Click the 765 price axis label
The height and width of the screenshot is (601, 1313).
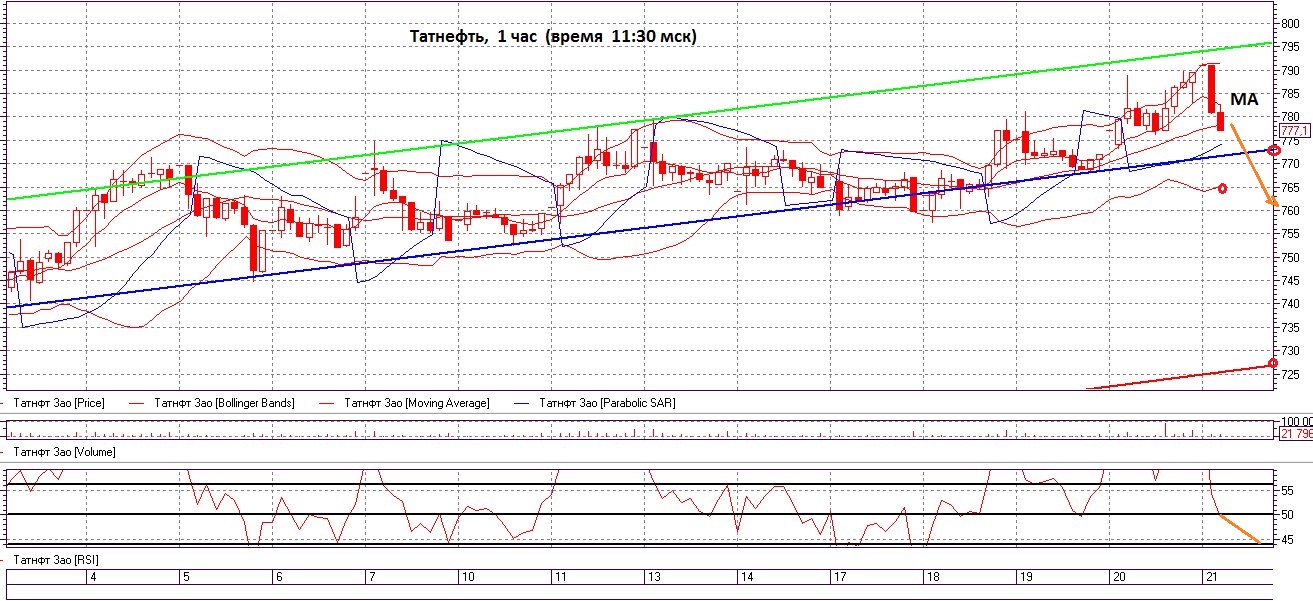click(x=1291, y=187)
